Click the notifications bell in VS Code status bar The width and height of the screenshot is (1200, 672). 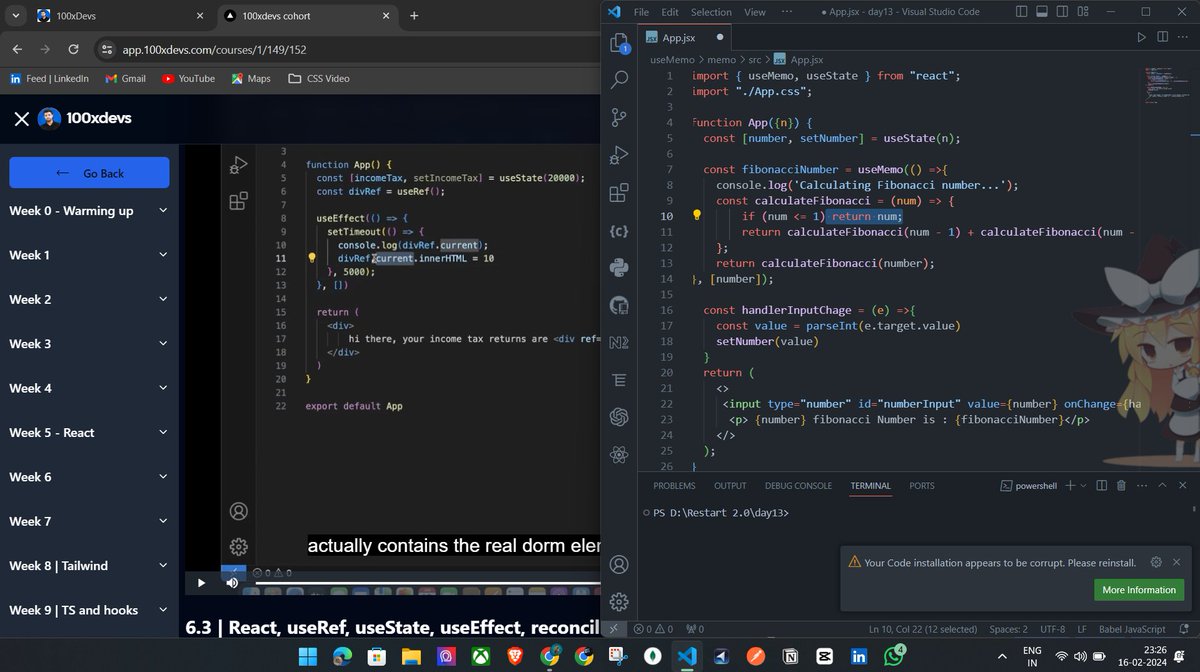[1186, 629]
